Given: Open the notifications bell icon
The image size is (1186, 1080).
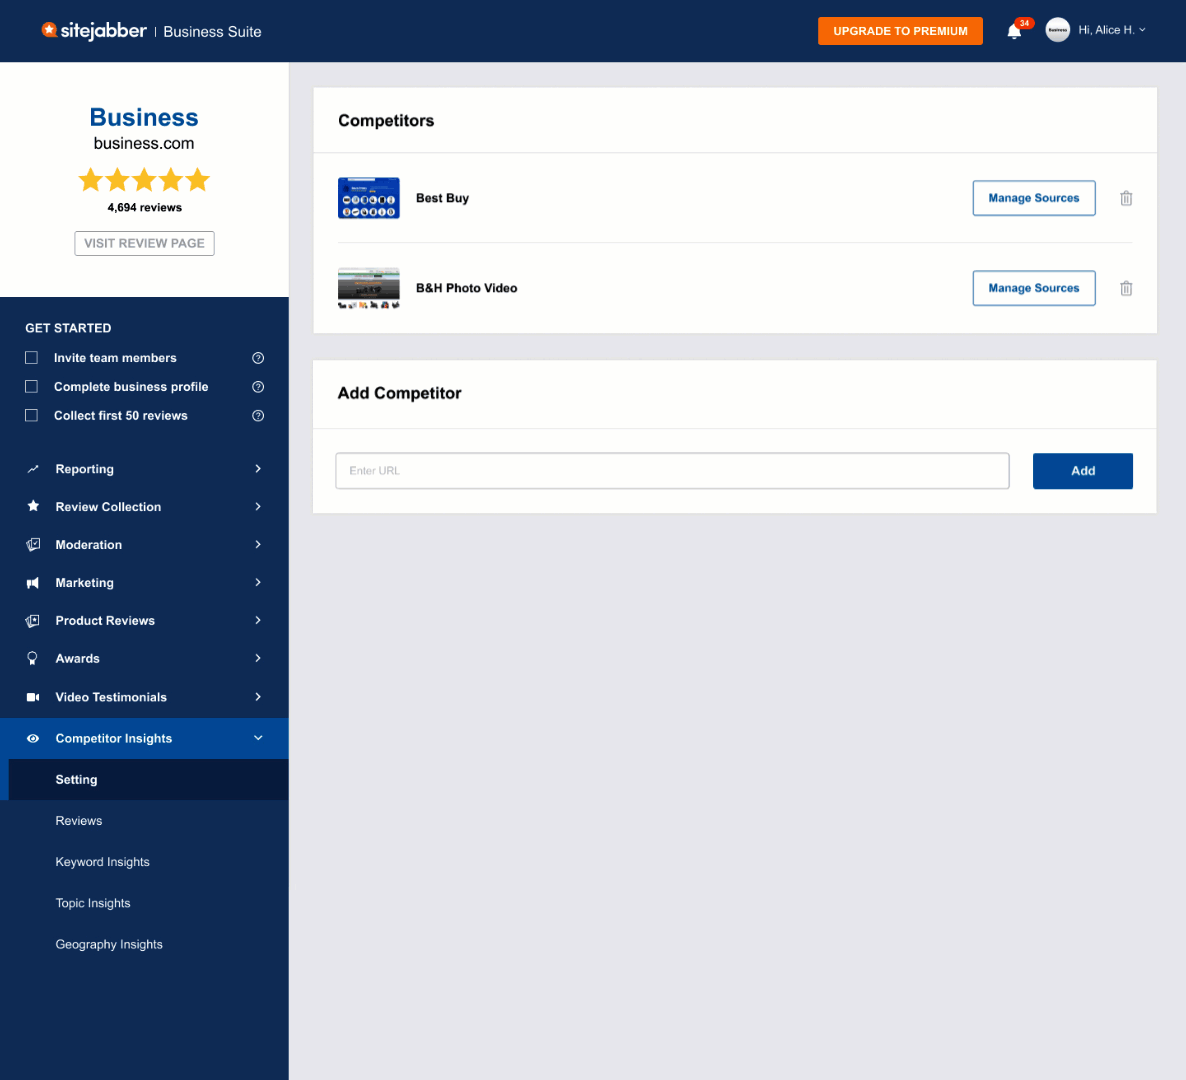Looking at the screenshot, I should [1014, 31].
